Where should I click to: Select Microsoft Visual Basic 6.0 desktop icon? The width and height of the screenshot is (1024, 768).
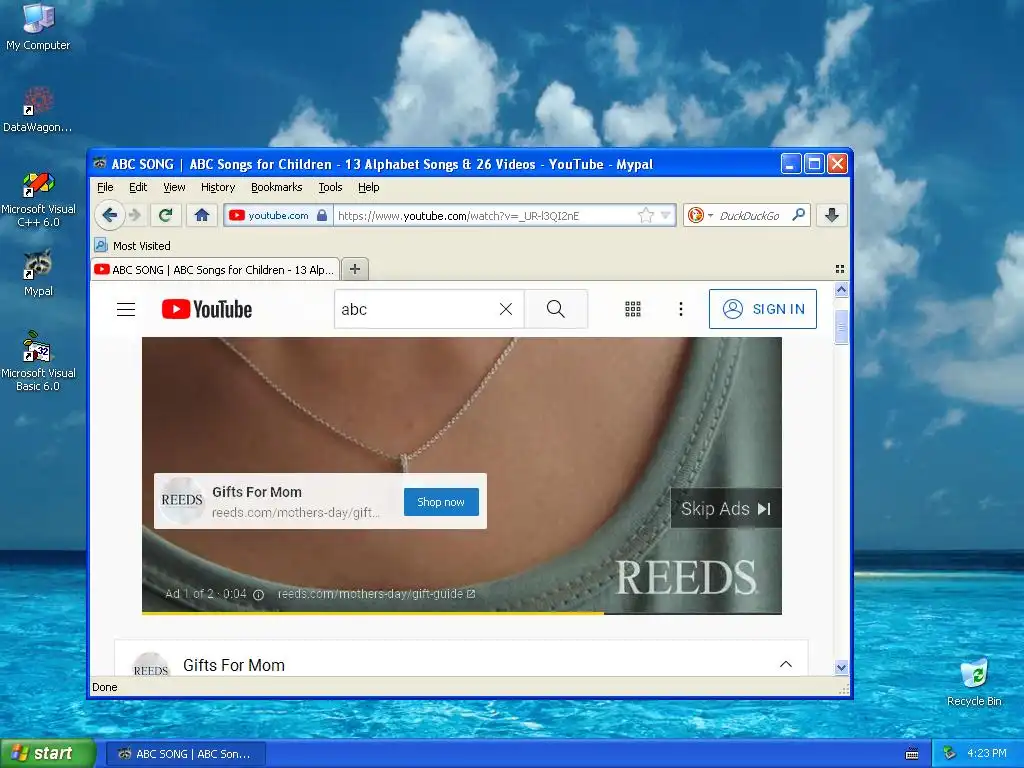(x=38, y=362)
